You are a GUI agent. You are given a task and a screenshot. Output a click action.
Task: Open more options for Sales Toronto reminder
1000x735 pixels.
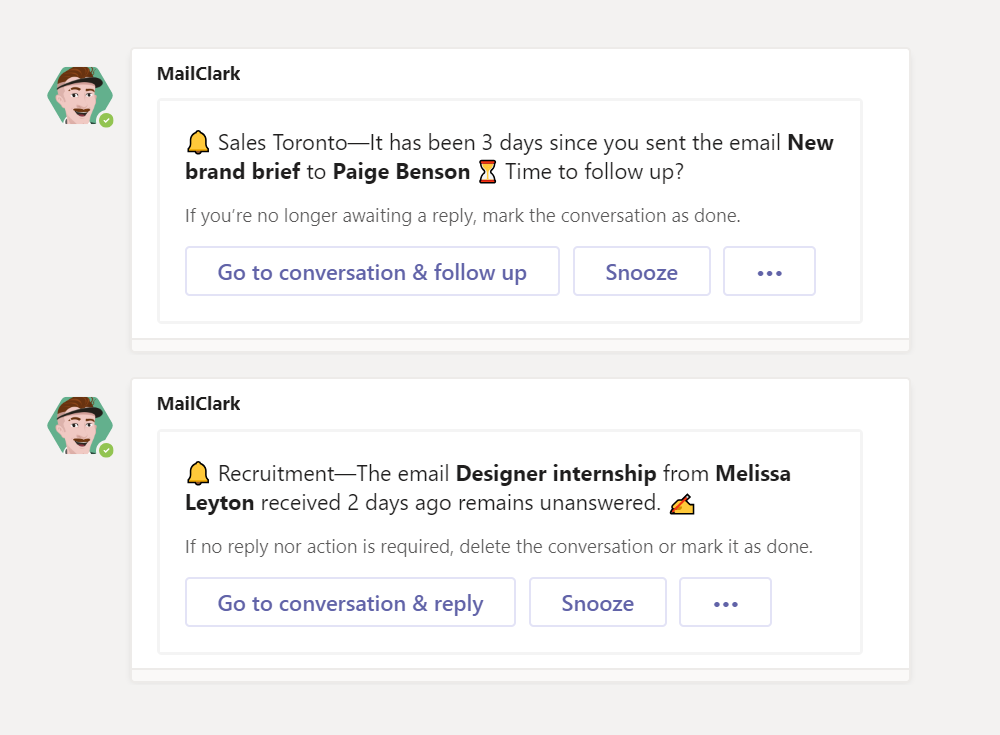point(769,272)
